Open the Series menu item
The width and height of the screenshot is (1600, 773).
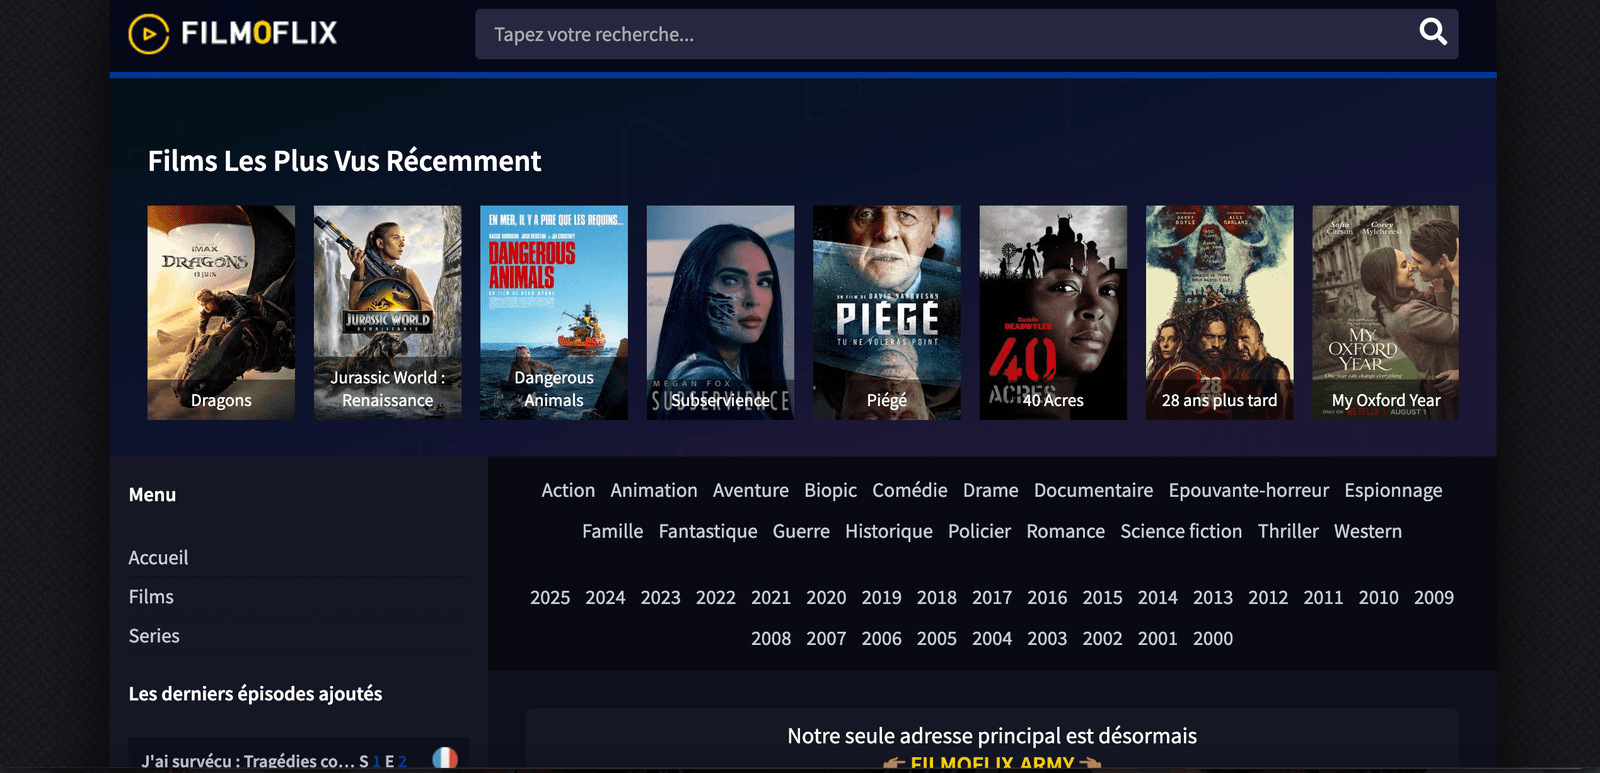154,636
